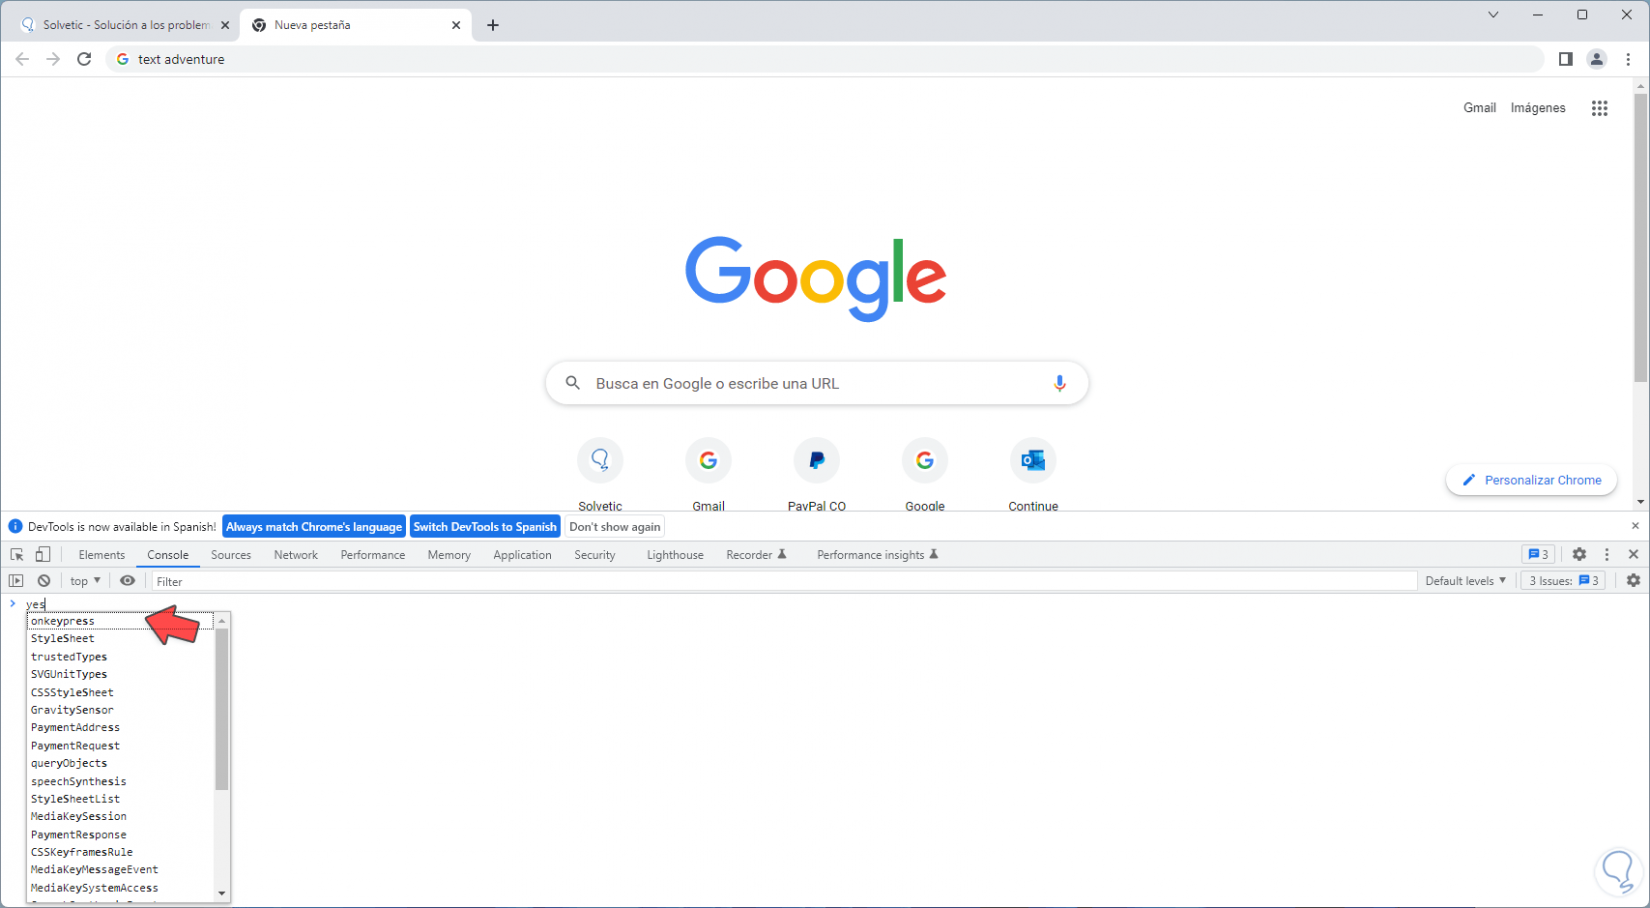Open a new browser tab
This screenshot has height=908, width=1650.
tap(493, 25)
